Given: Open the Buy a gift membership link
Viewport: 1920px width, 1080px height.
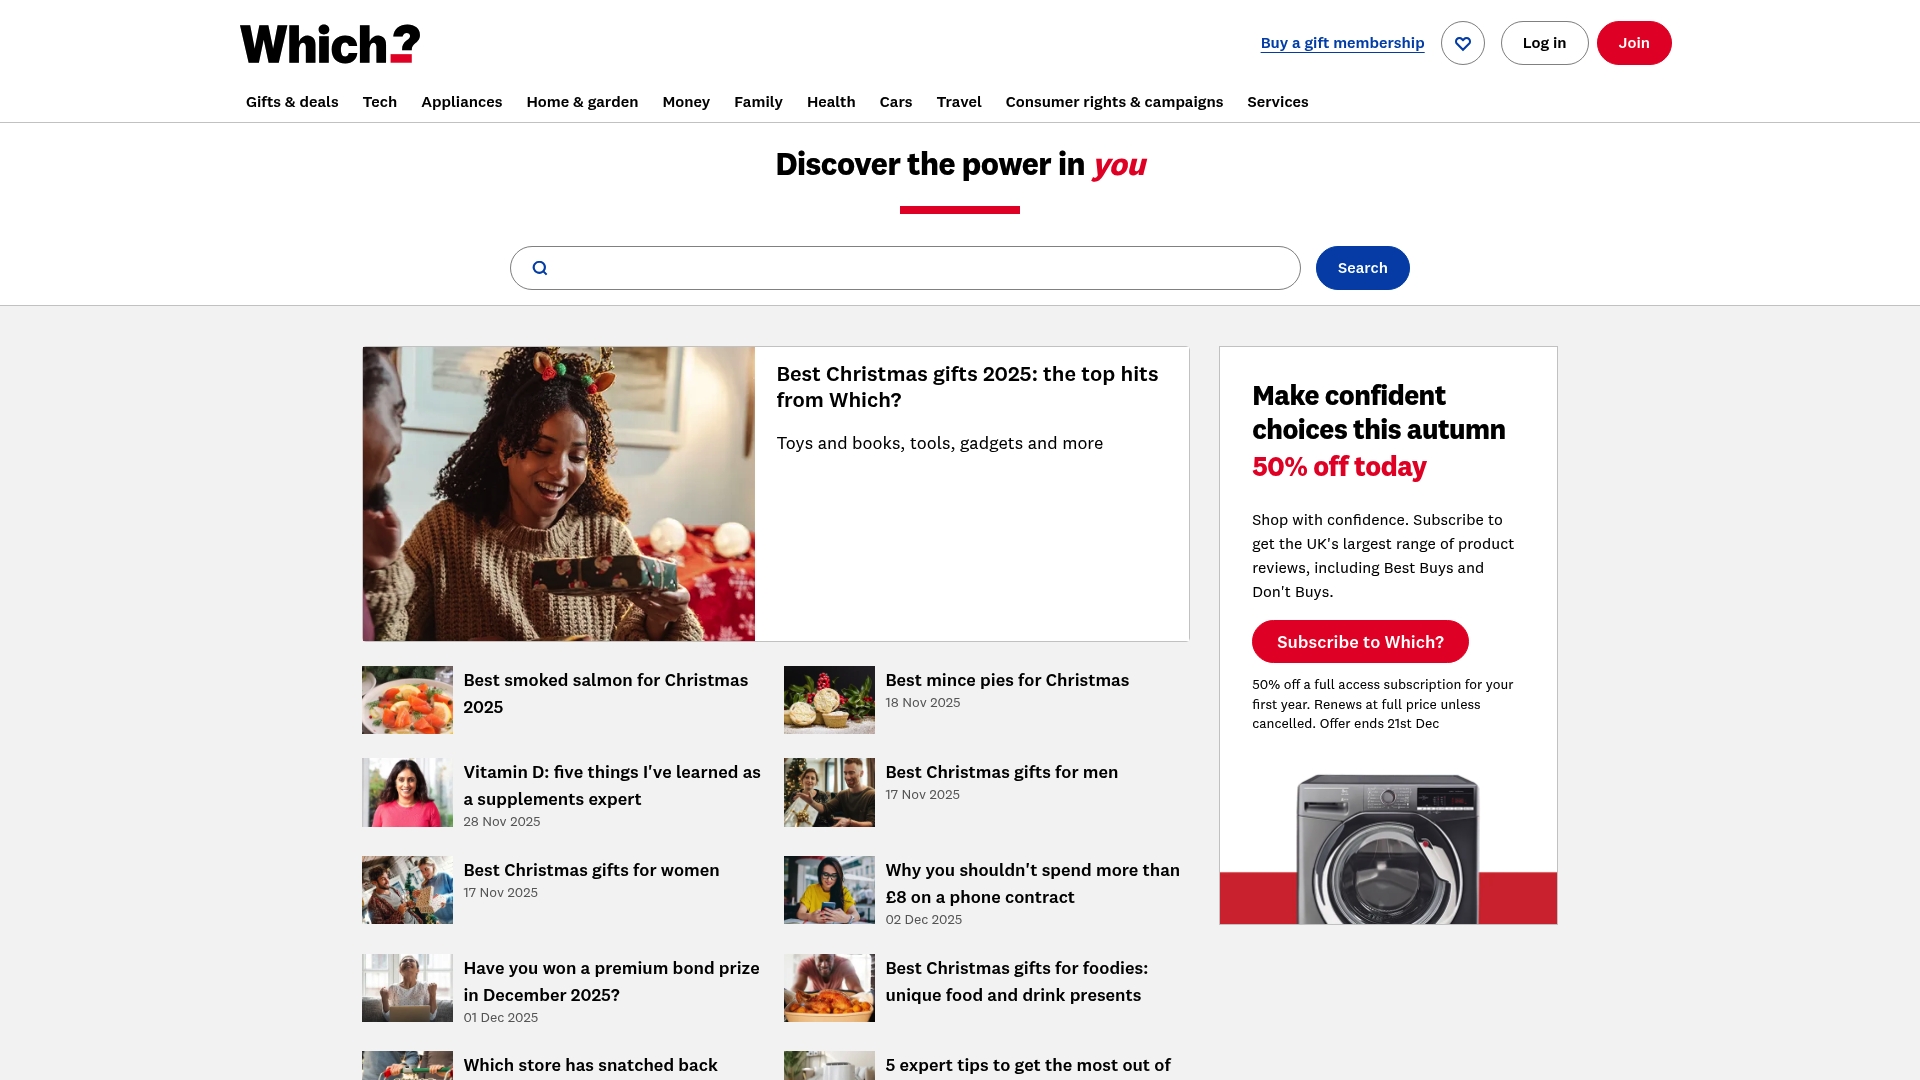Looking at the screenshot, I should point(1343,43).
